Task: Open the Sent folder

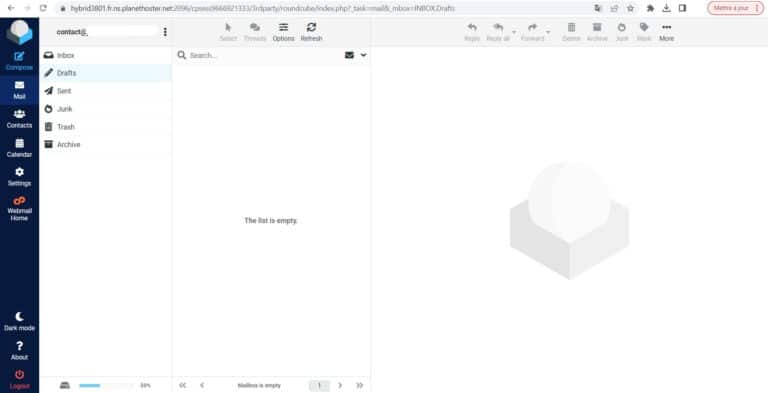Action: [105, 91]
